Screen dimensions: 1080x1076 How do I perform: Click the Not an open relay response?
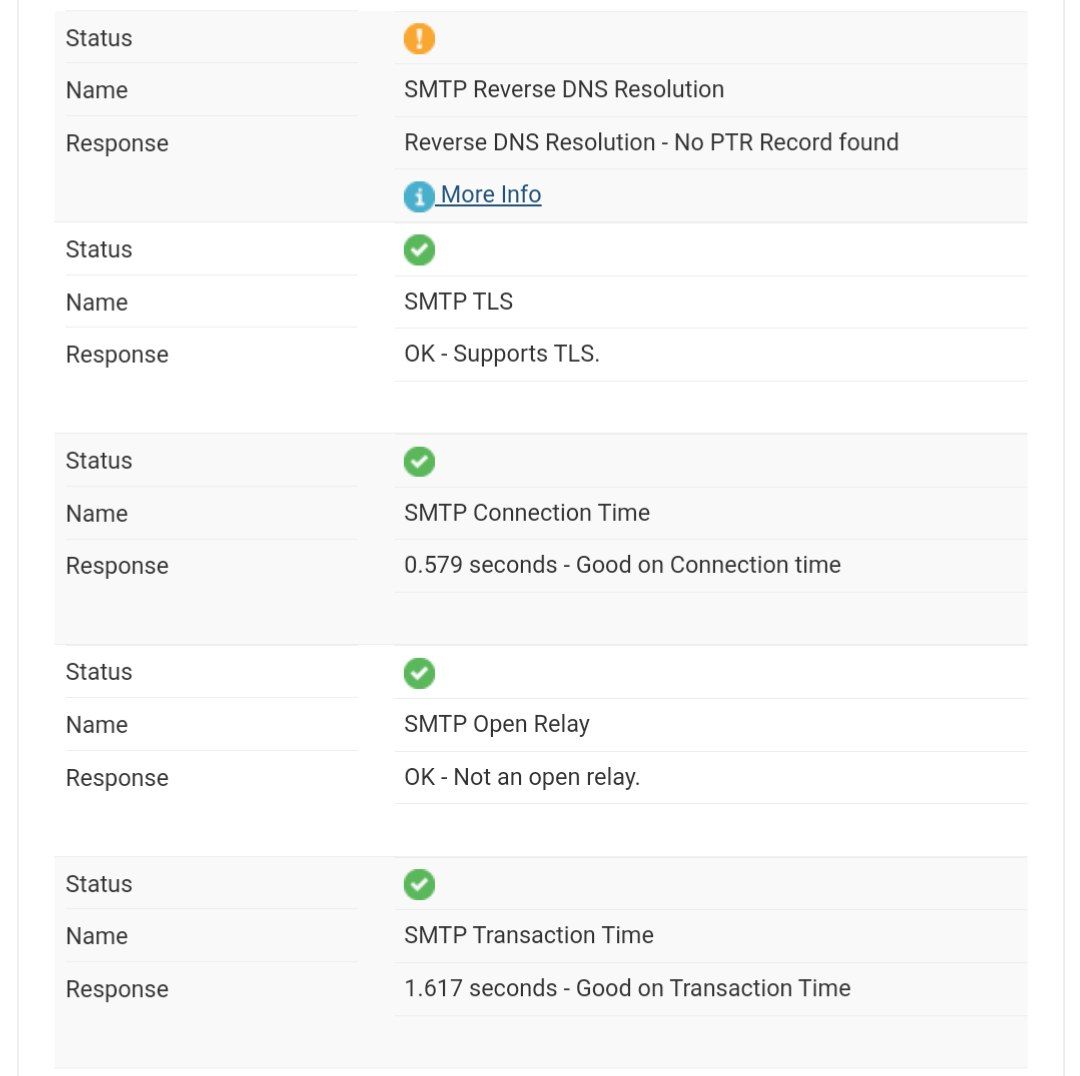522,778
